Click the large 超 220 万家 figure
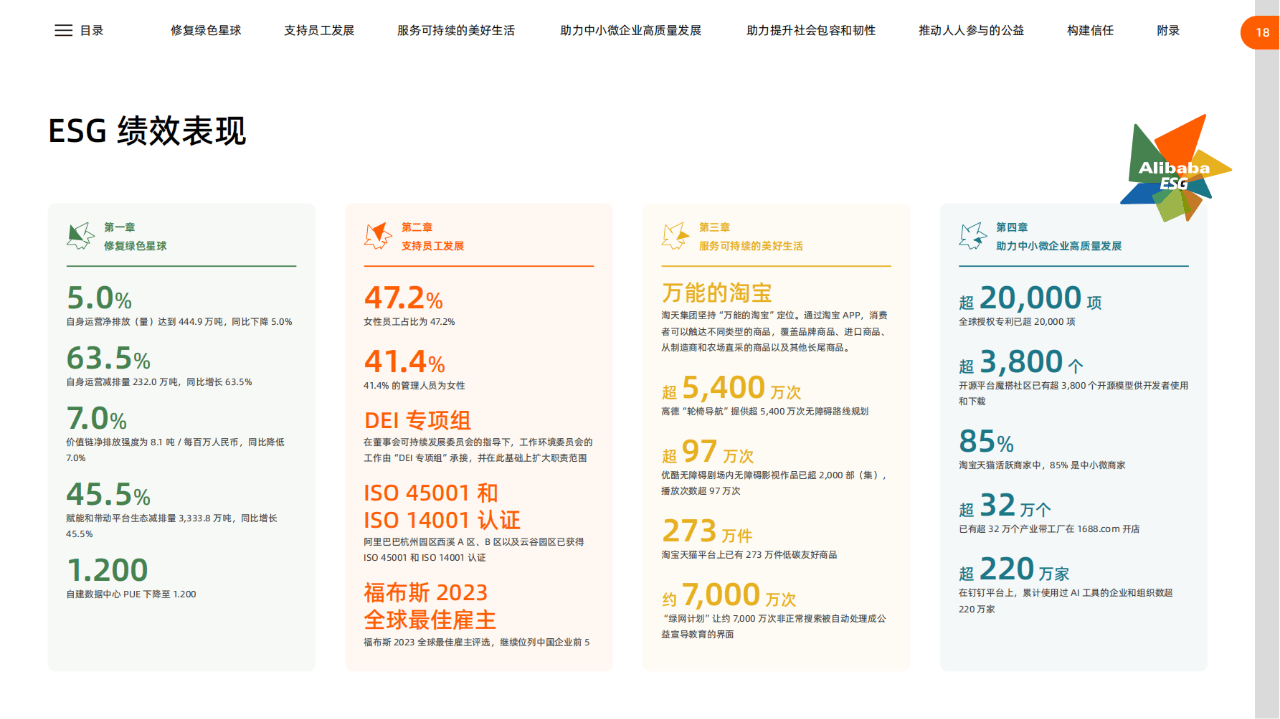Image resolution: width=1280 pixels, height=719 pixels. (1014, 569)
